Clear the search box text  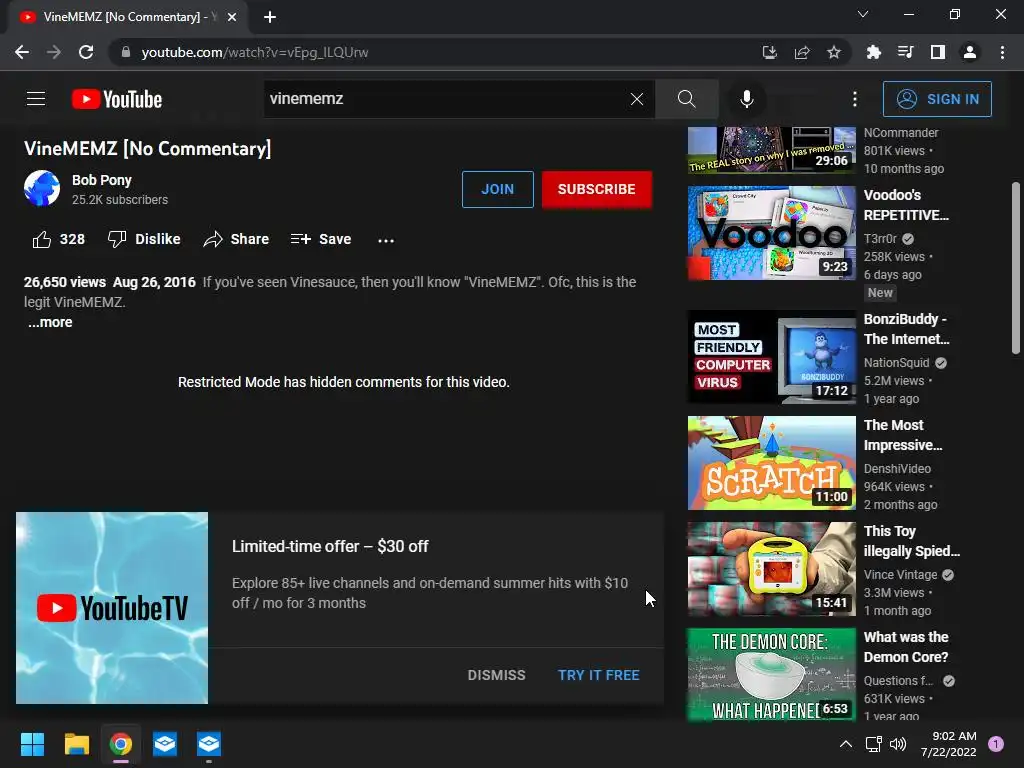tap(637, 99)
